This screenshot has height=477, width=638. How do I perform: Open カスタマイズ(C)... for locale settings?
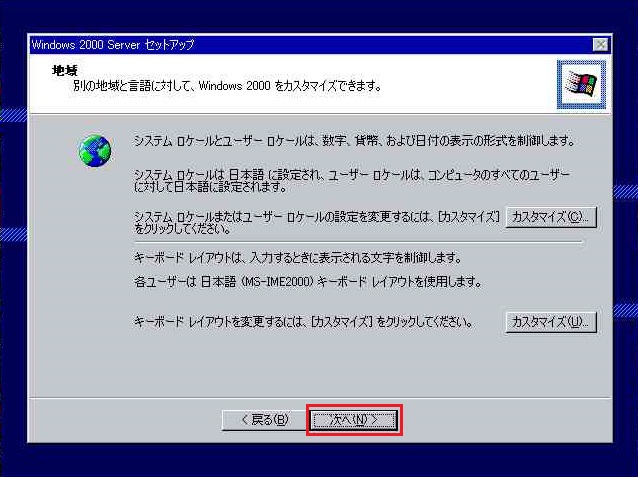tap(551, 217)
